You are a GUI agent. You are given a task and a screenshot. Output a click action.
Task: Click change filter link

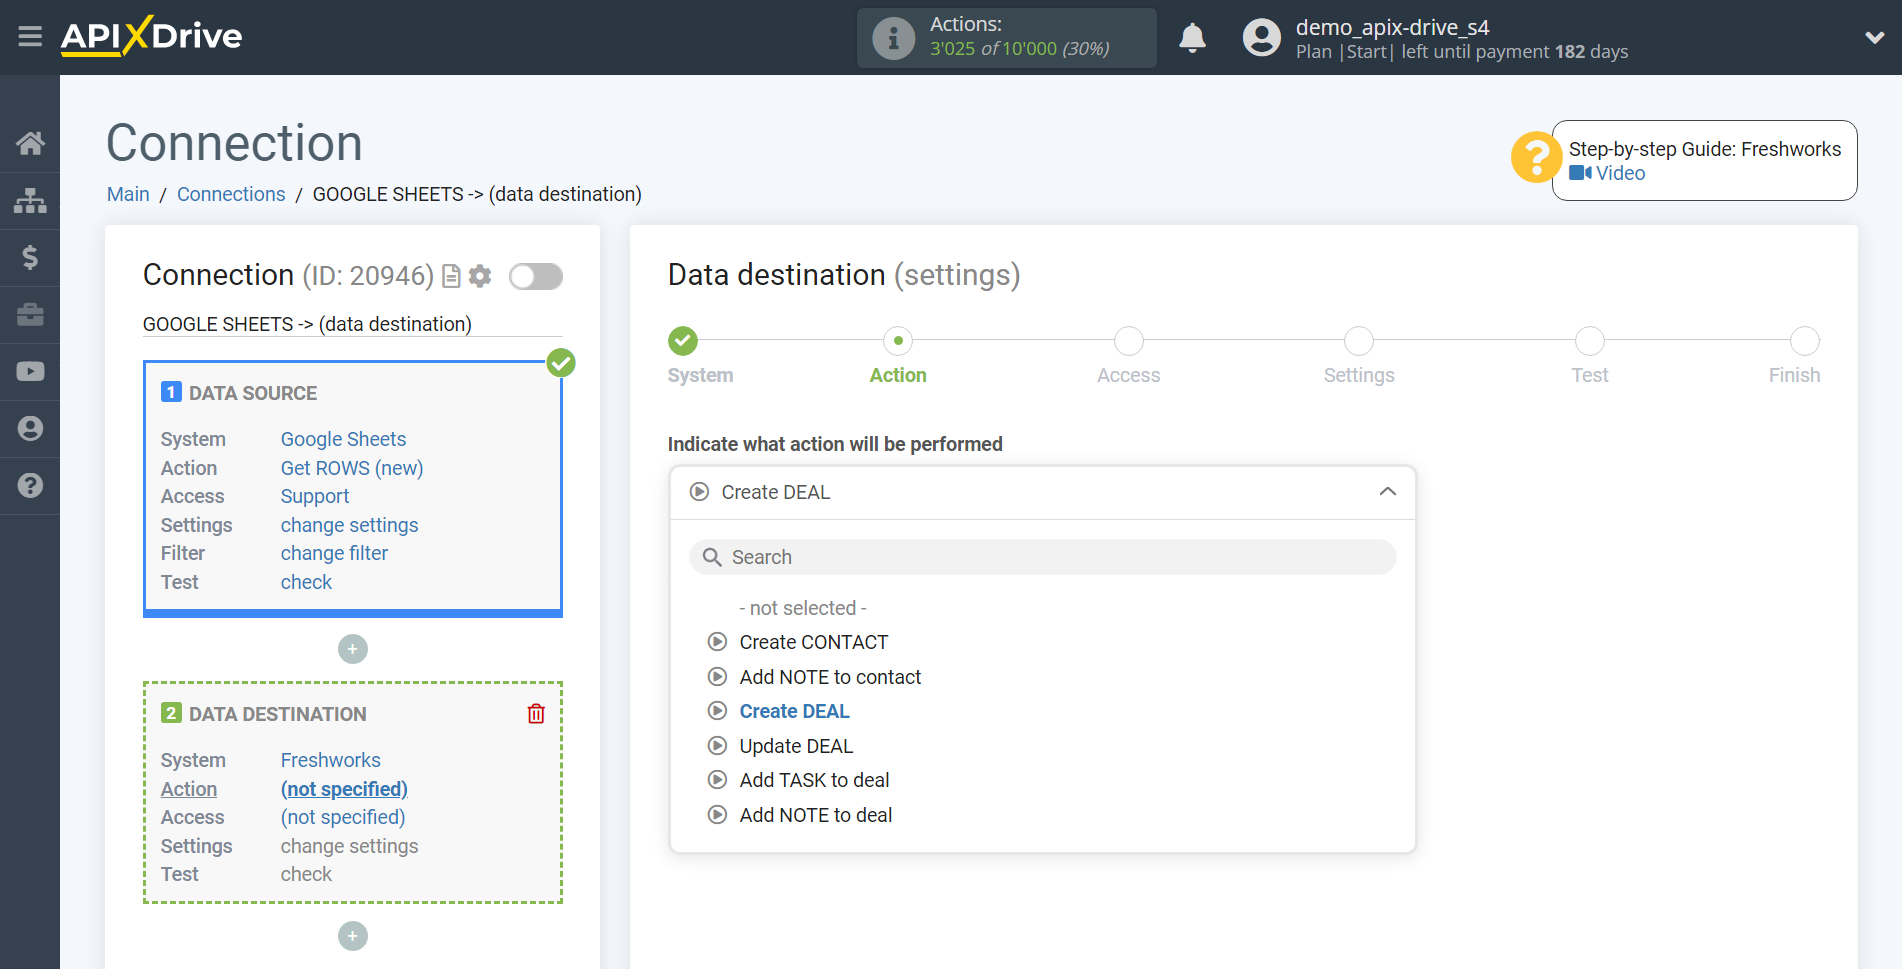coord(334,553)
